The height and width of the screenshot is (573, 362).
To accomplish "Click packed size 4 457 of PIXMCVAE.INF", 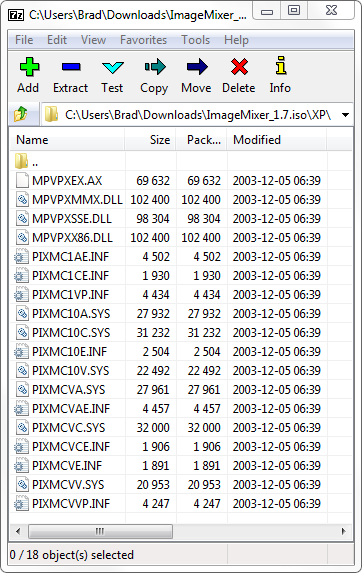I will pyautogui.click(x=207, y=408).
